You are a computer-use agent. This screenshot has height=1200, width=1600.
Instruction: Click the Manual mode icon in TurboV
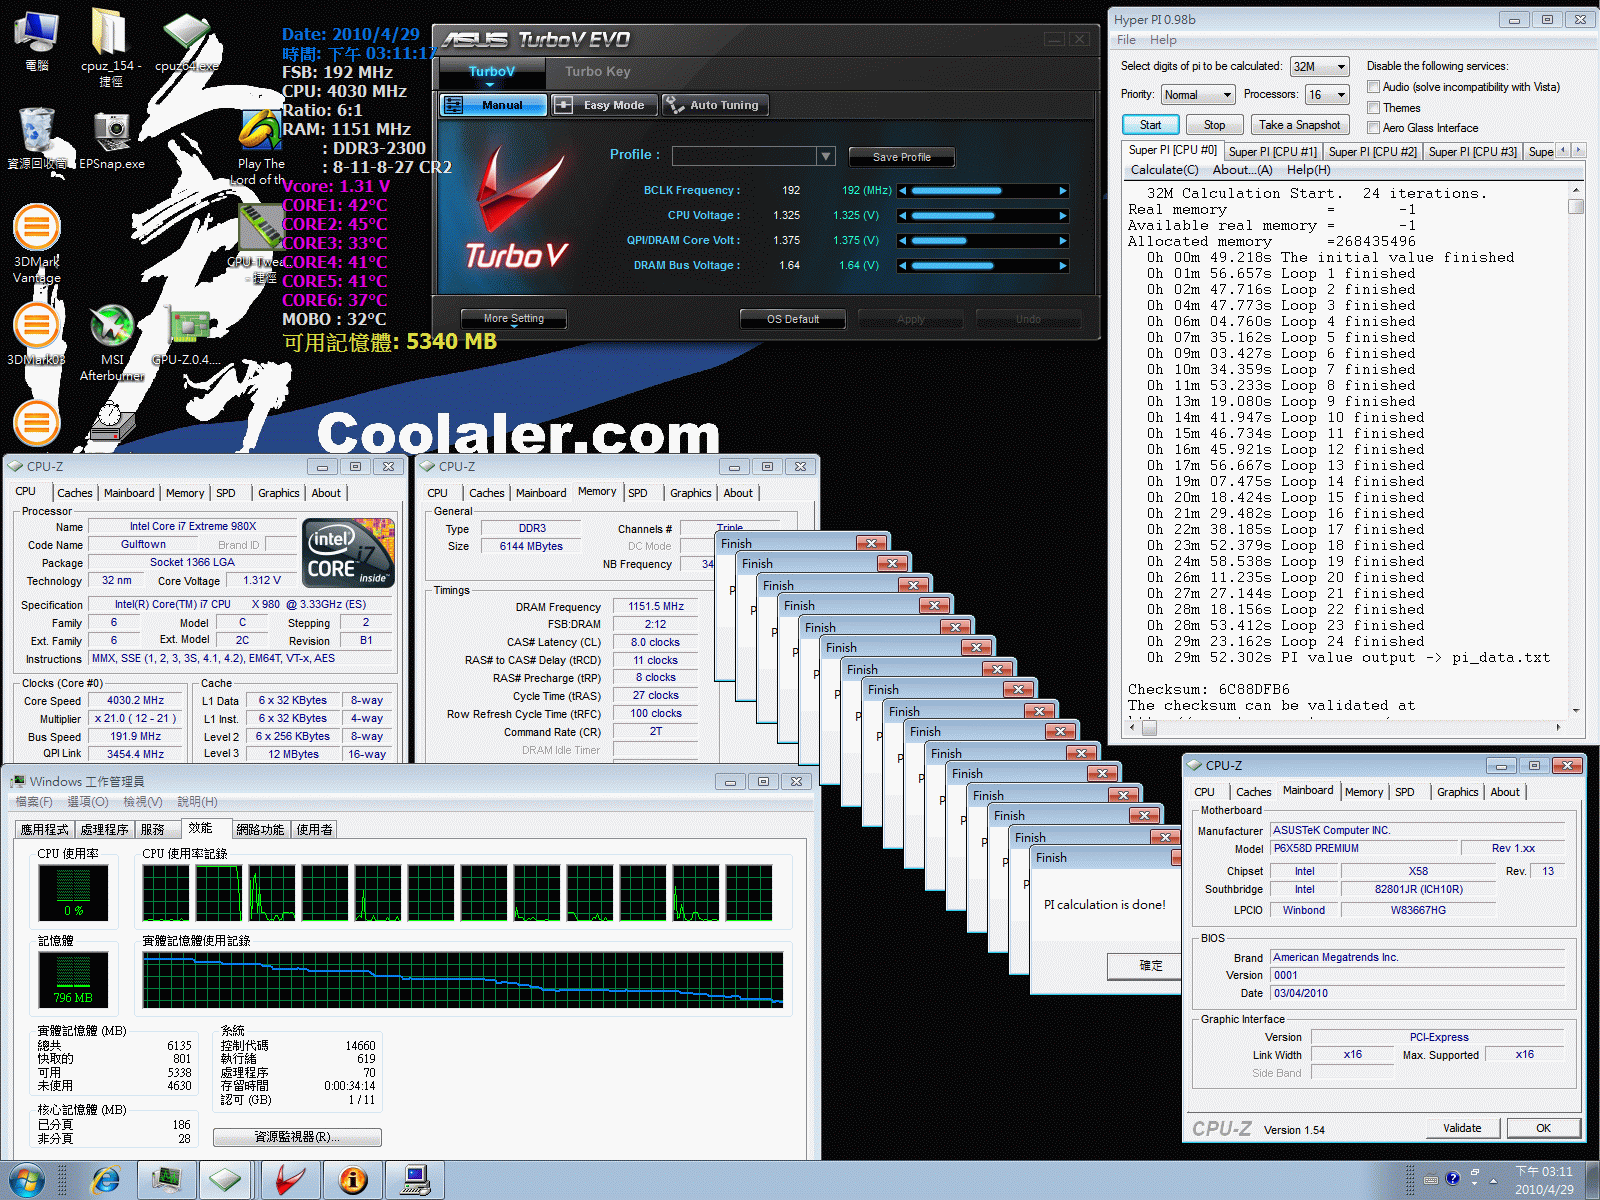tap(454, 105)
